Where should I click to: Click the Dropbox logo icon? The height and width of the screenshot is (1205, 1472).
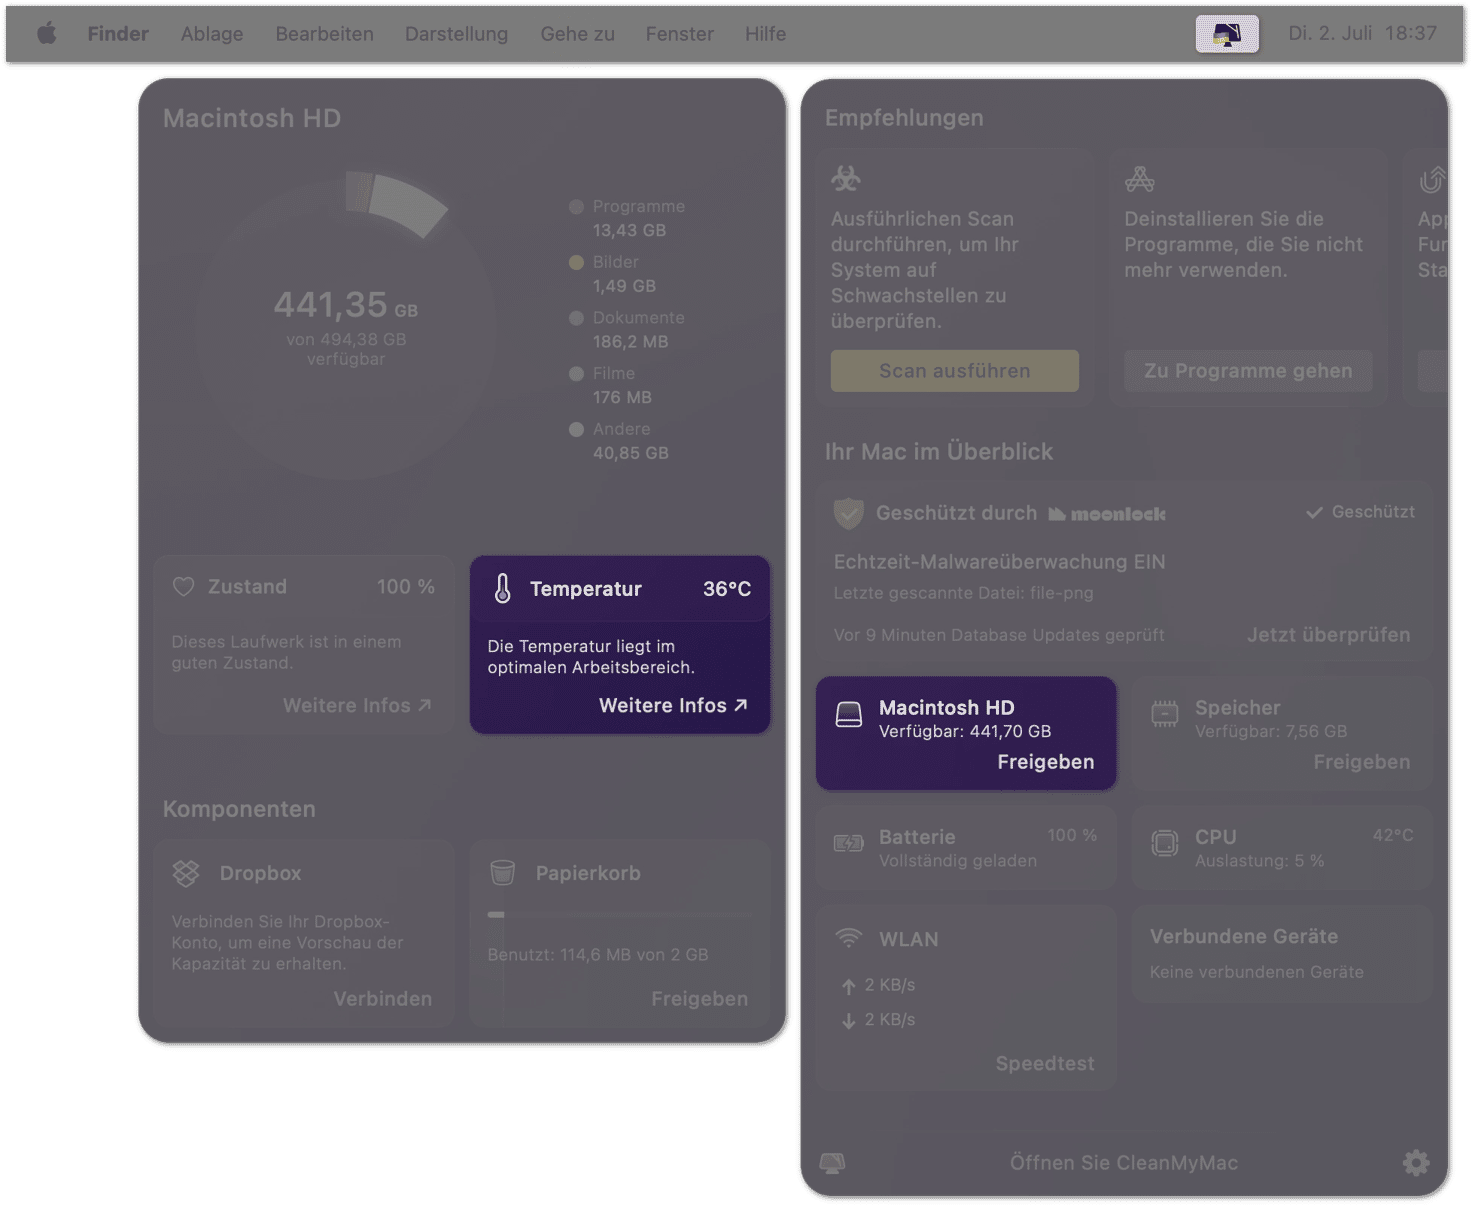click(186, 873)
